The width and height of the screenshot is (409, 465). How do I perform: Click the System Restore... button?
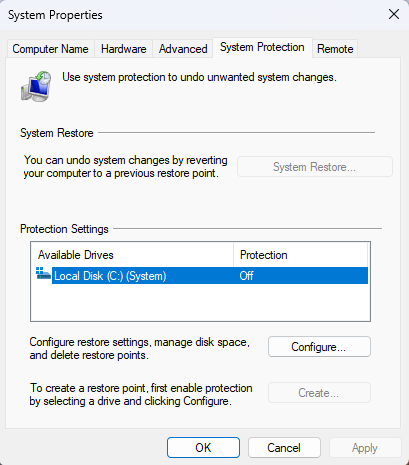click(315, 167)
